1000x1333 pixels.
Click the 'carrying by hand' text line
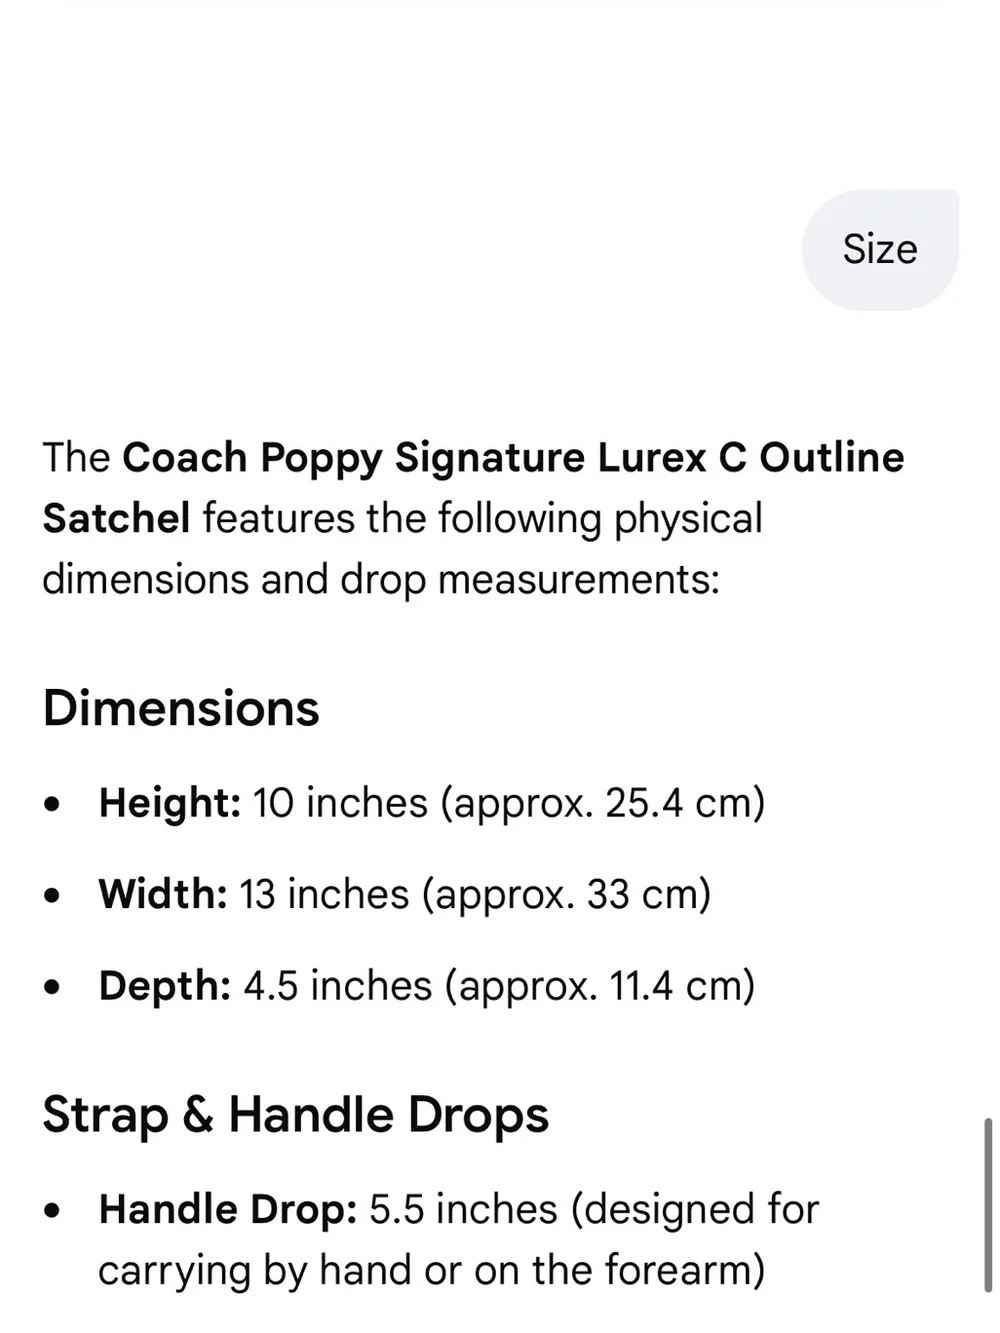click(x=432, y=1271)
